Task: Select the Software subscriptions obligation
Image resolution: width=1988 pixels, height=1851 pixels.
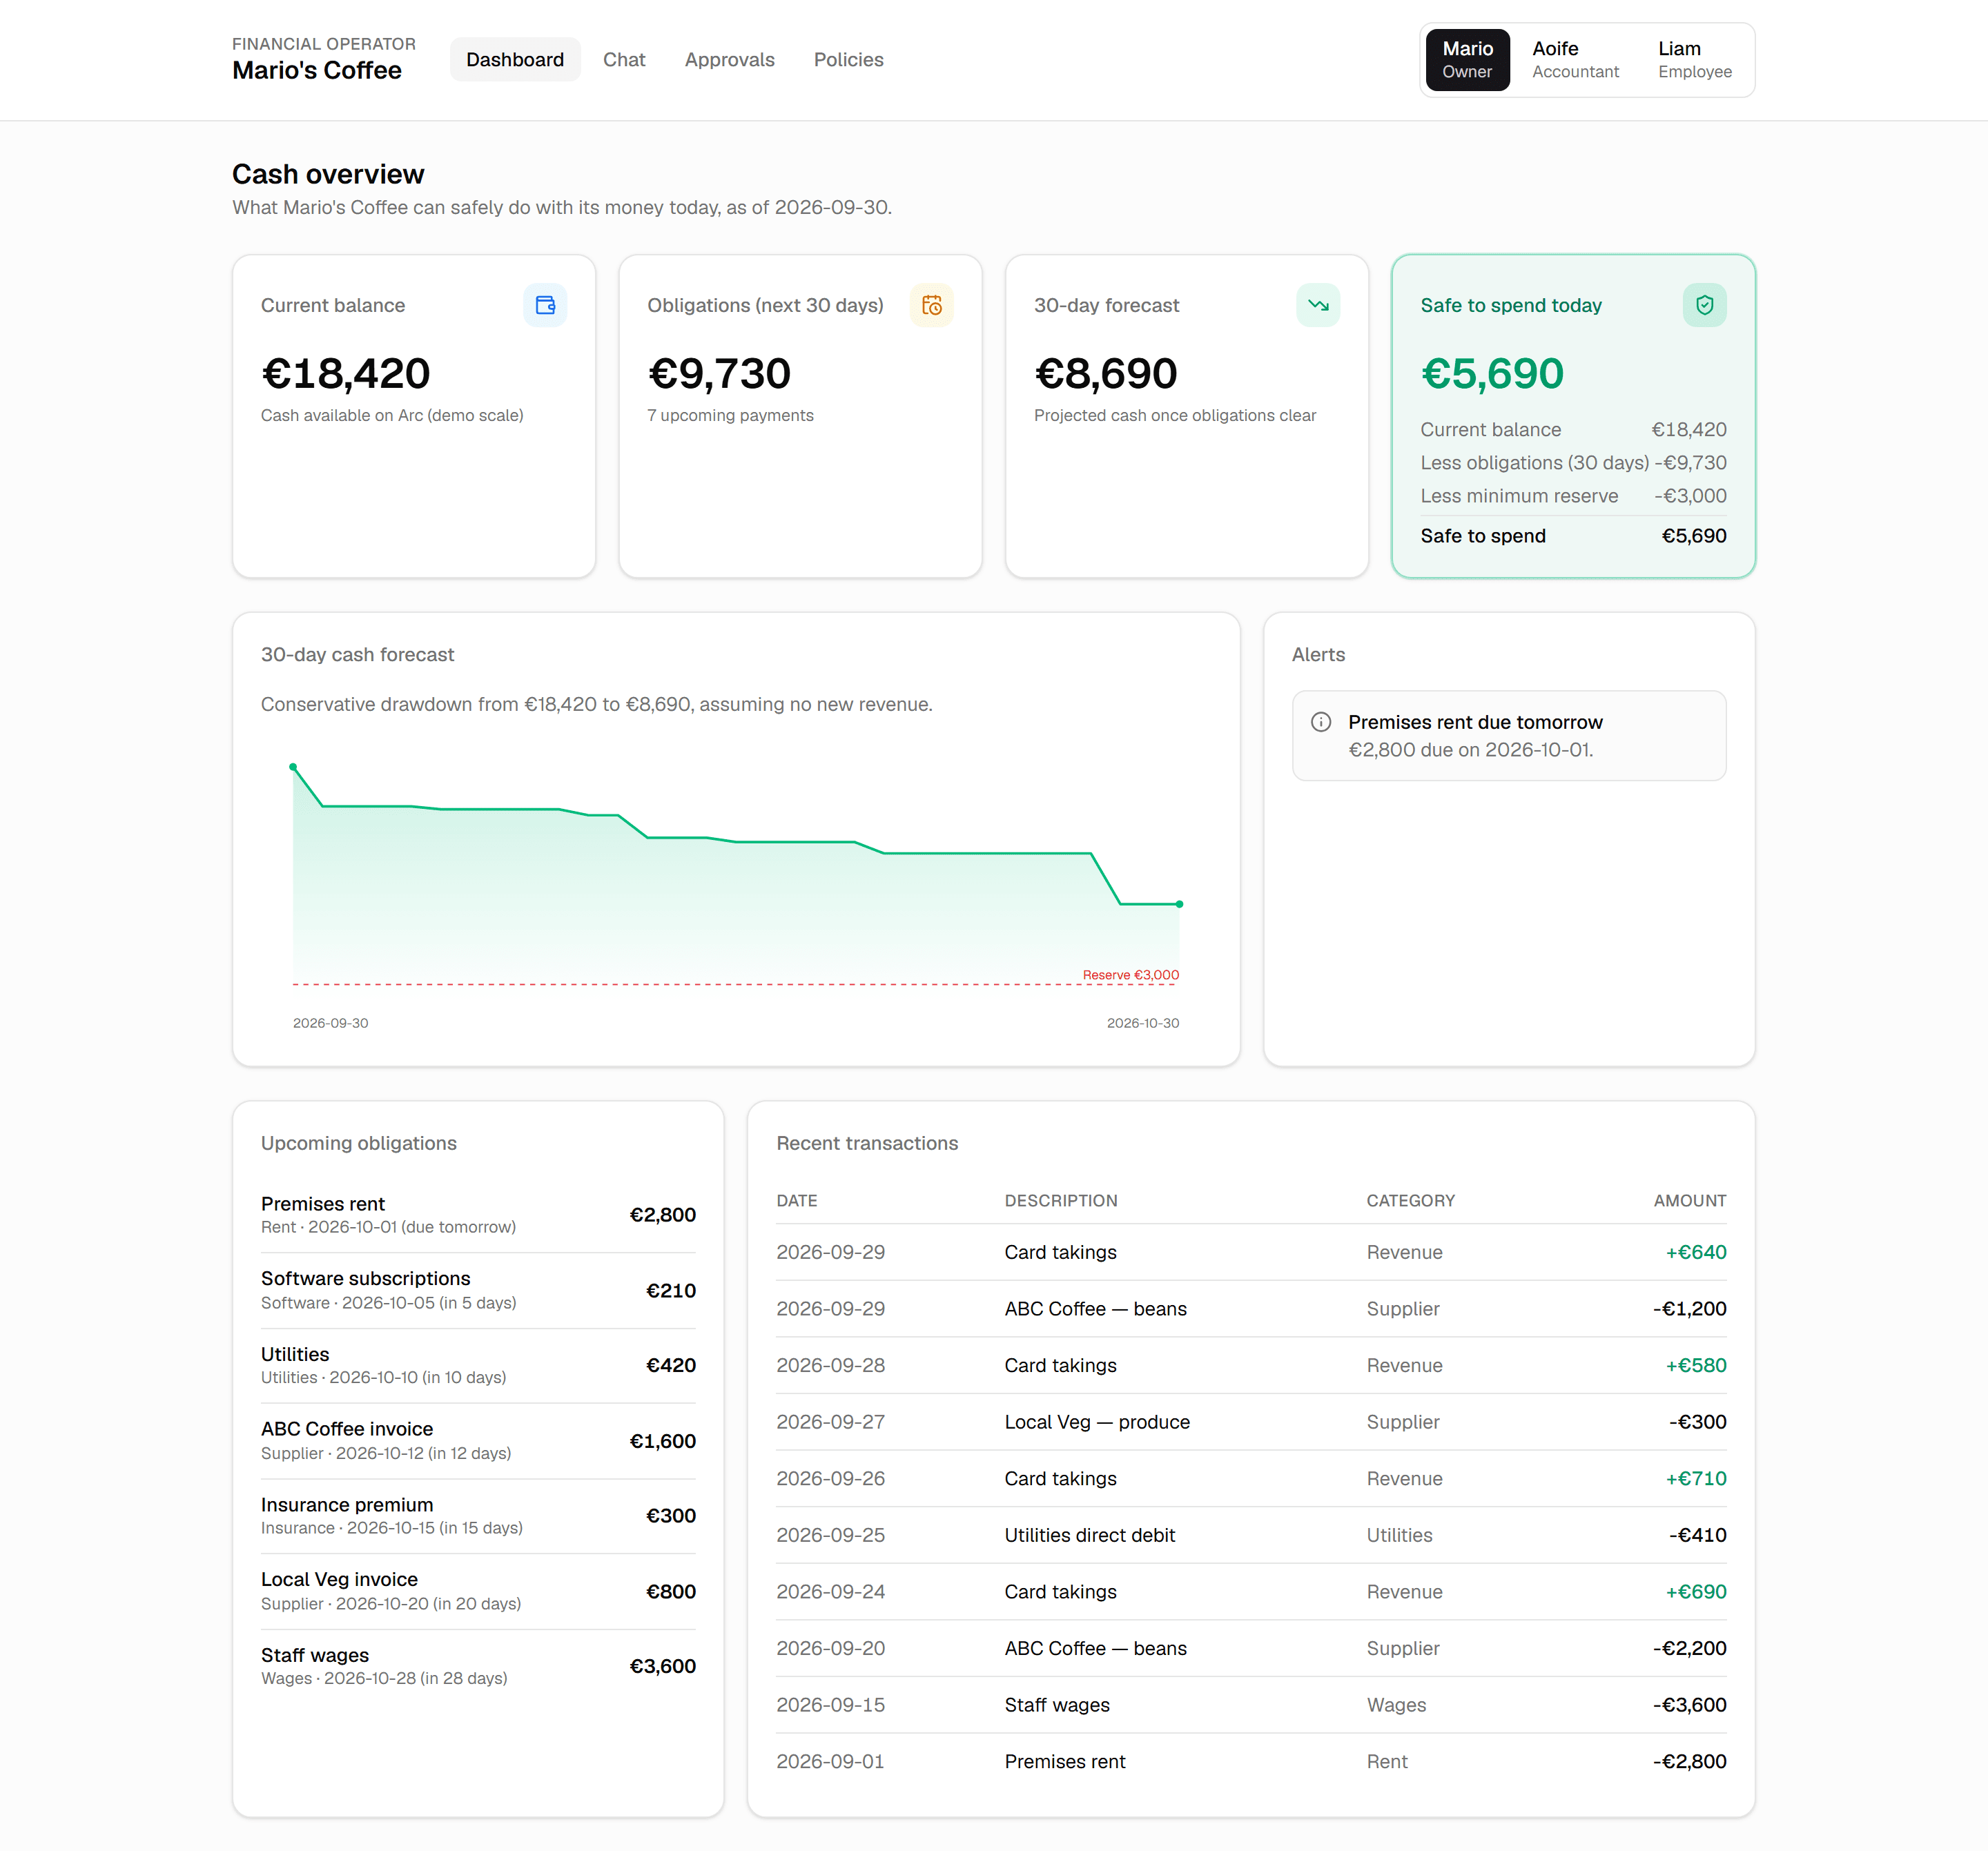Action: (478, 1290)
